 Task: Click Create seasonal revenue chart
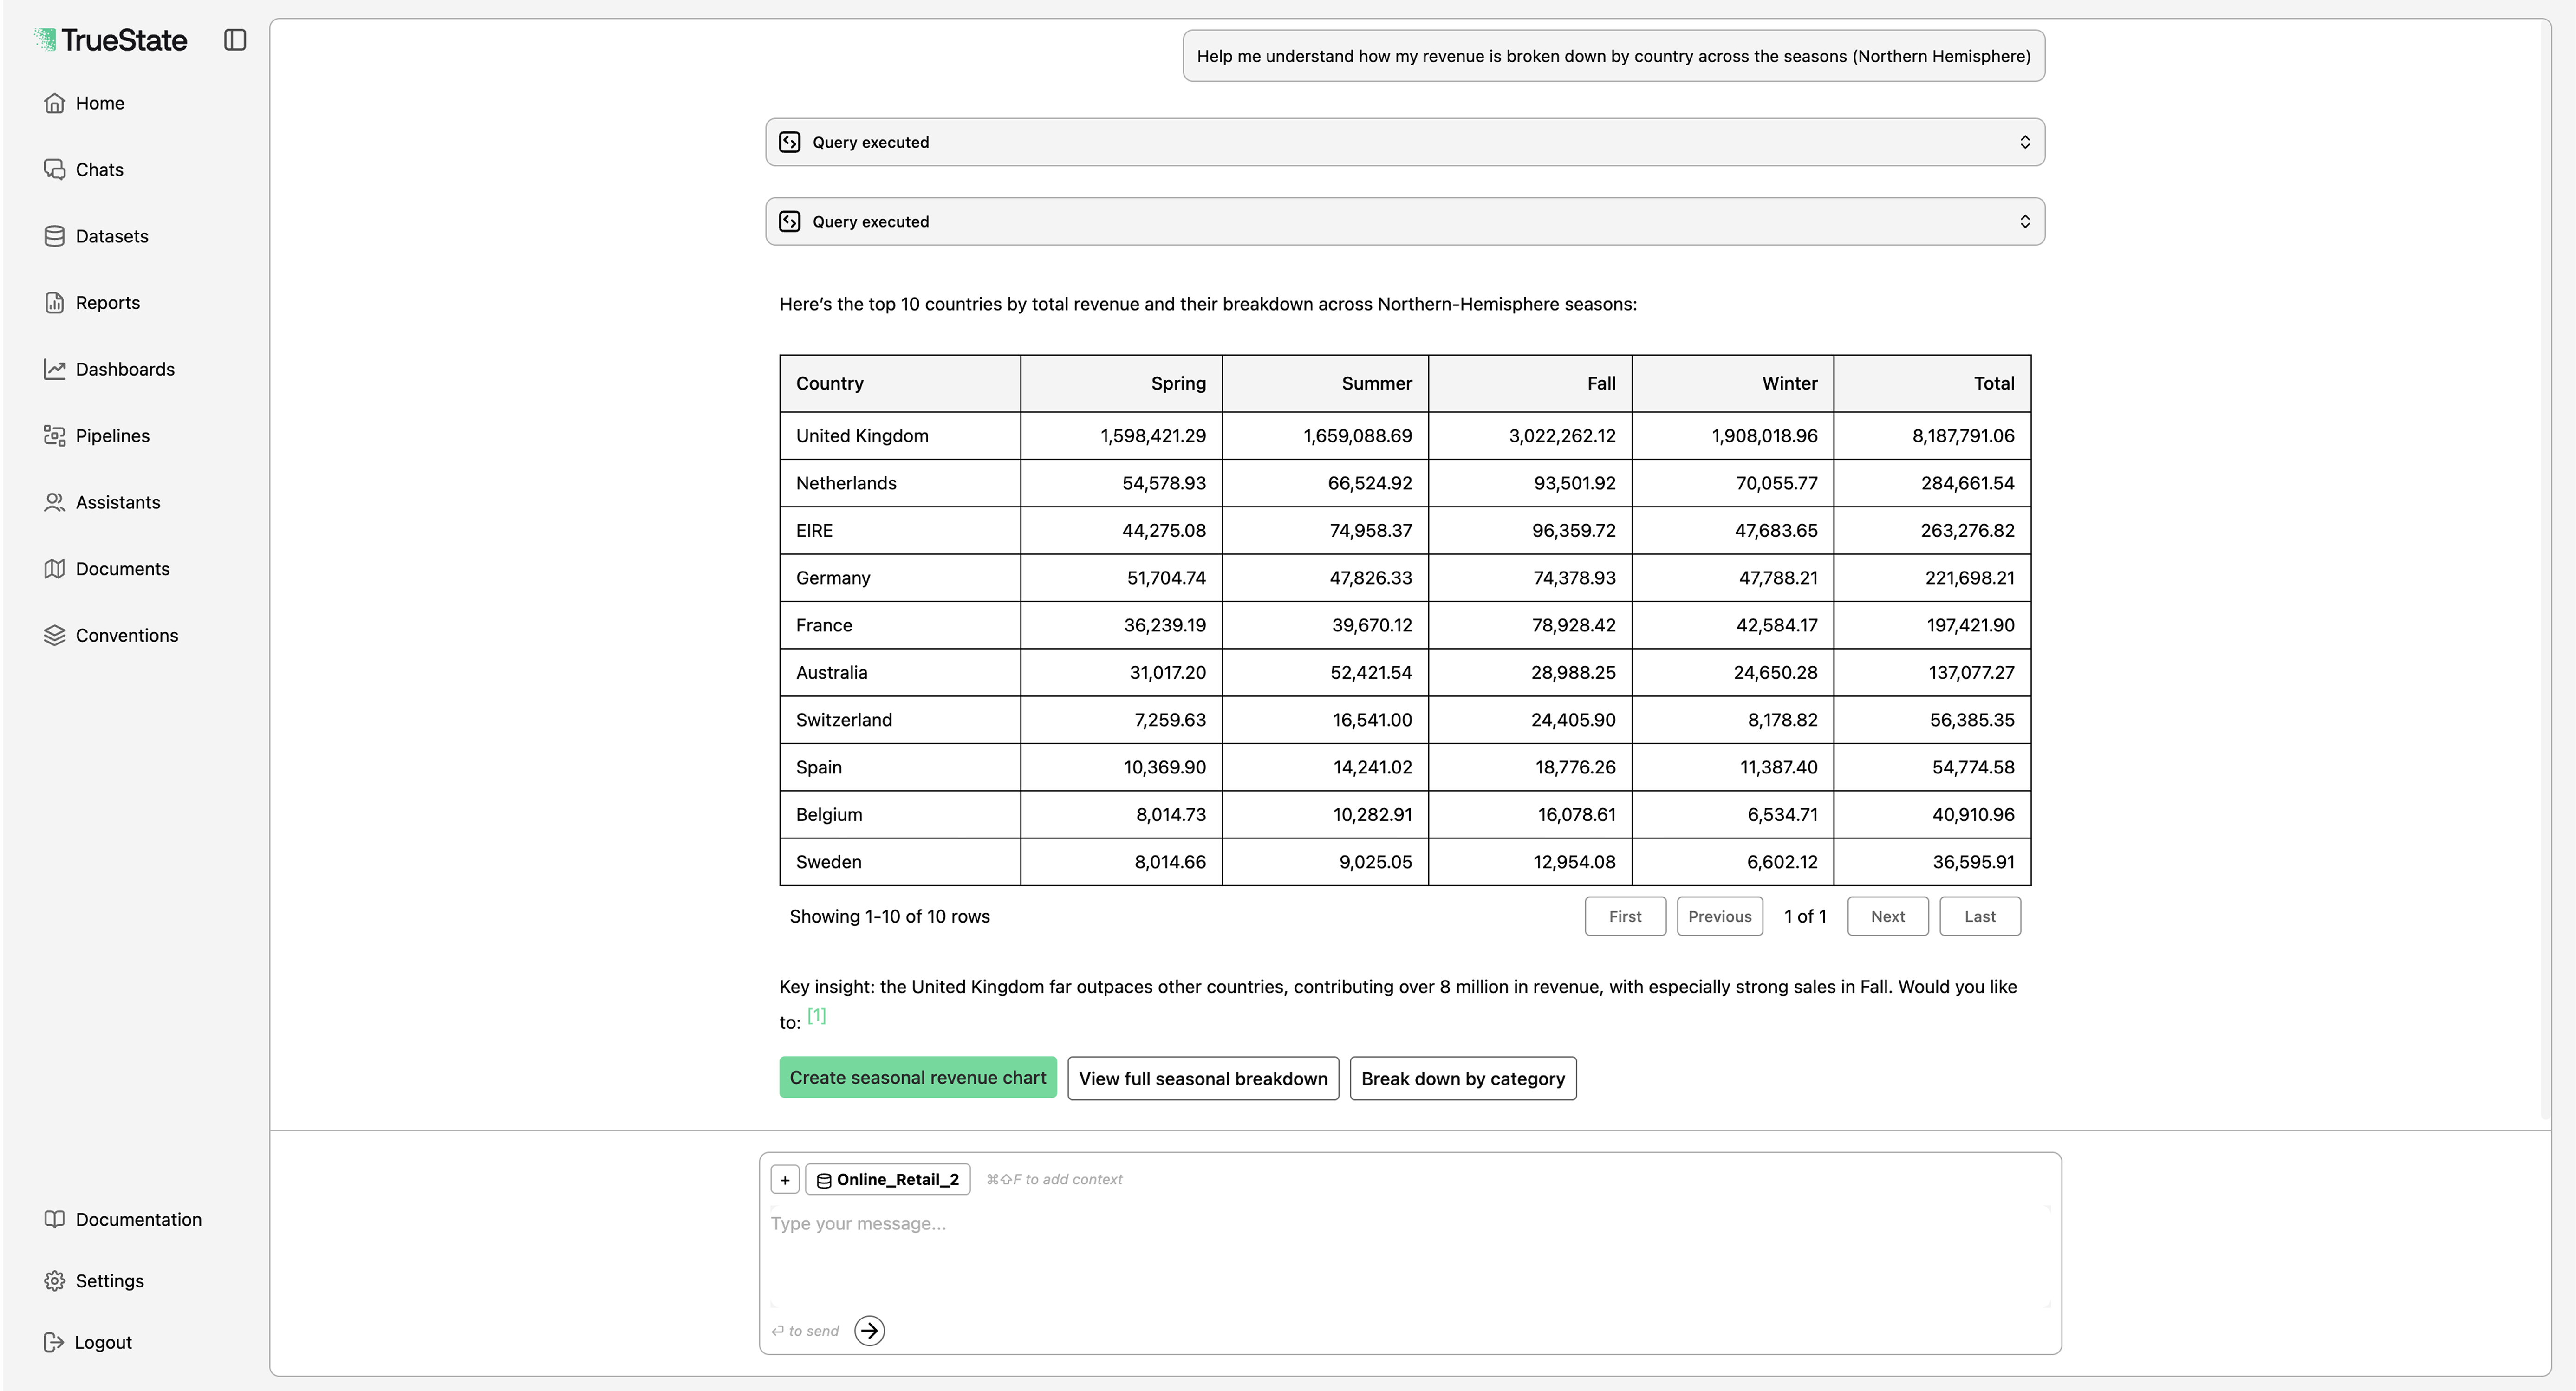(917, 1077)
